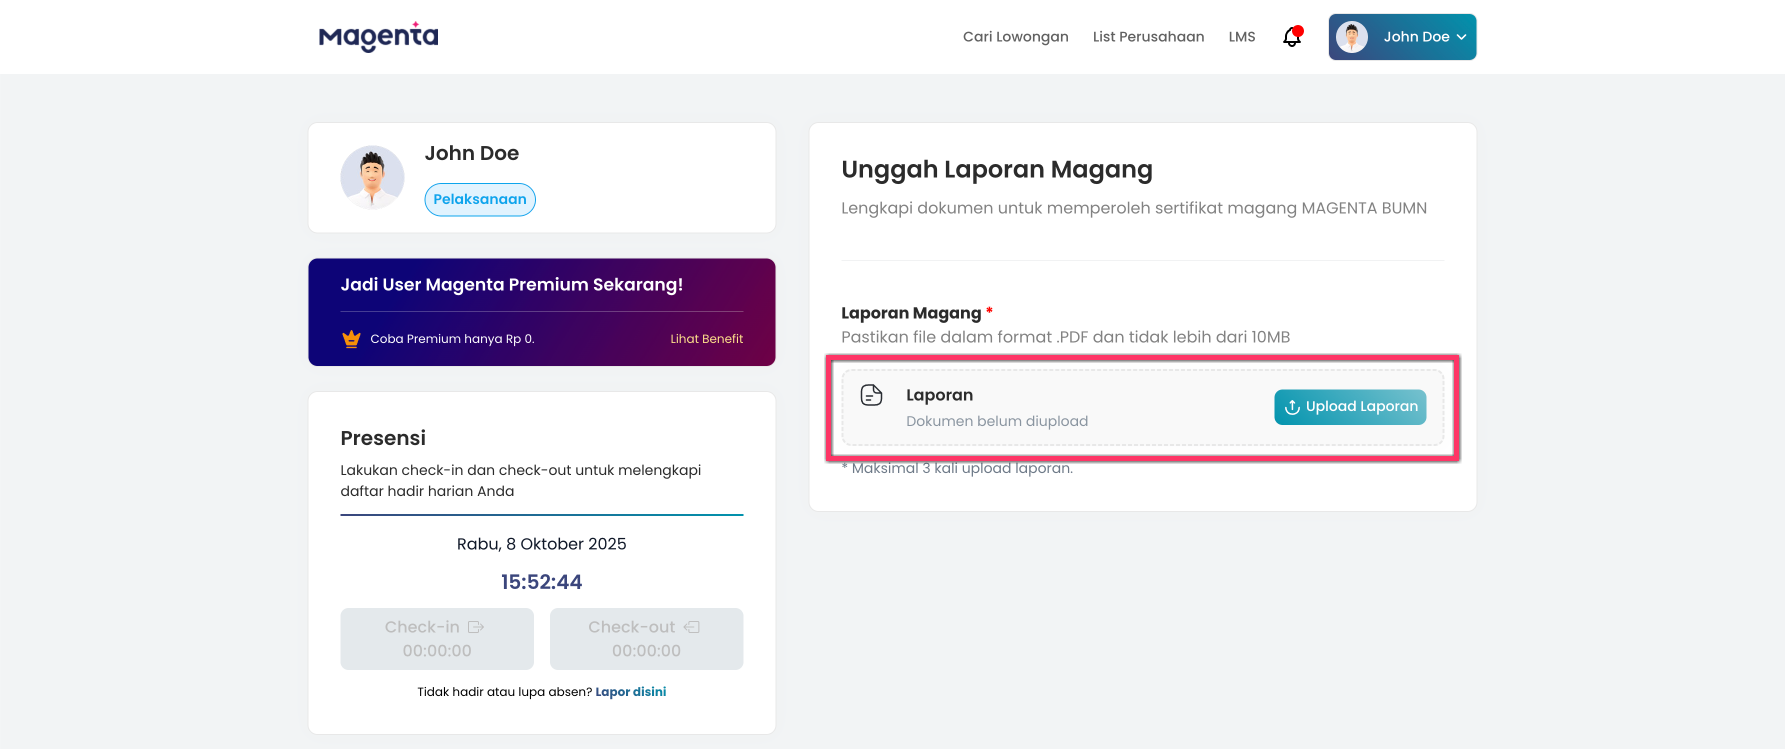Click the crown premium icon

(351, 339)
